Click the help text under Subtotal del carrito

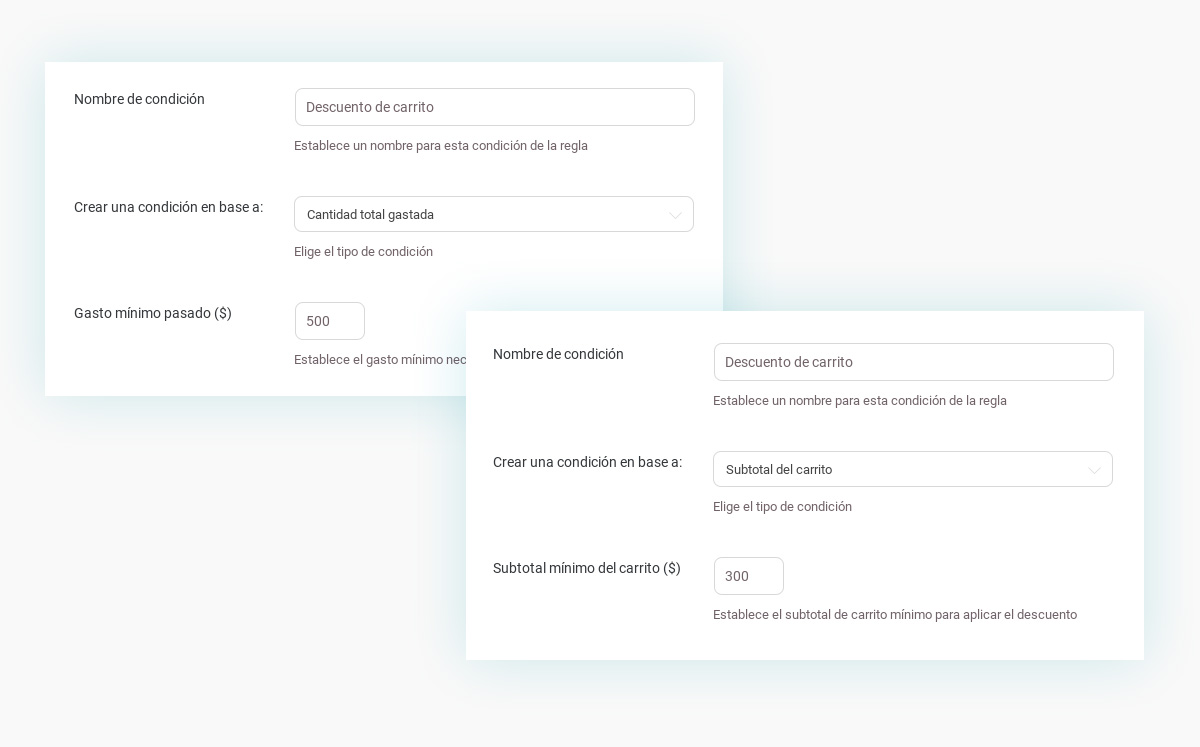782,507
